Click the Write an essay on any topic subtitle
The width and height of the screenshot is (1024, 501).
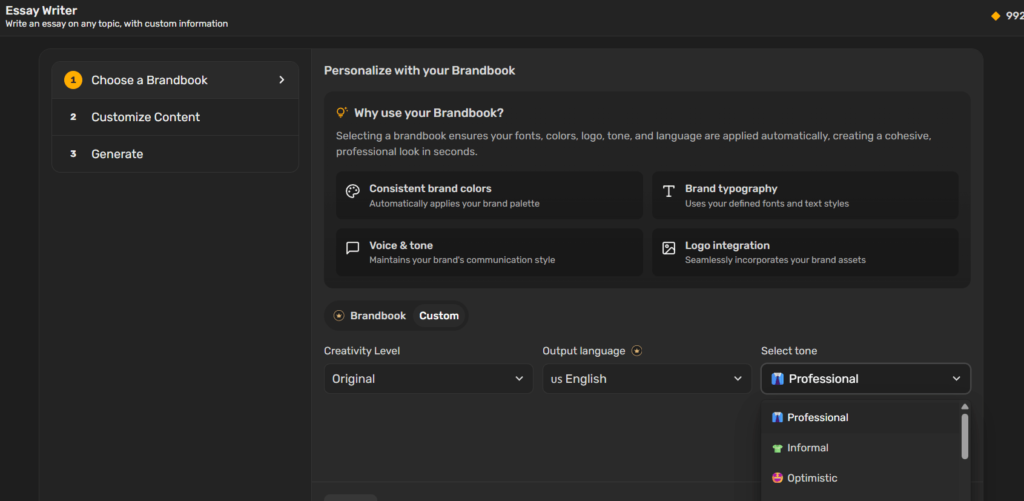click(117, 24)
